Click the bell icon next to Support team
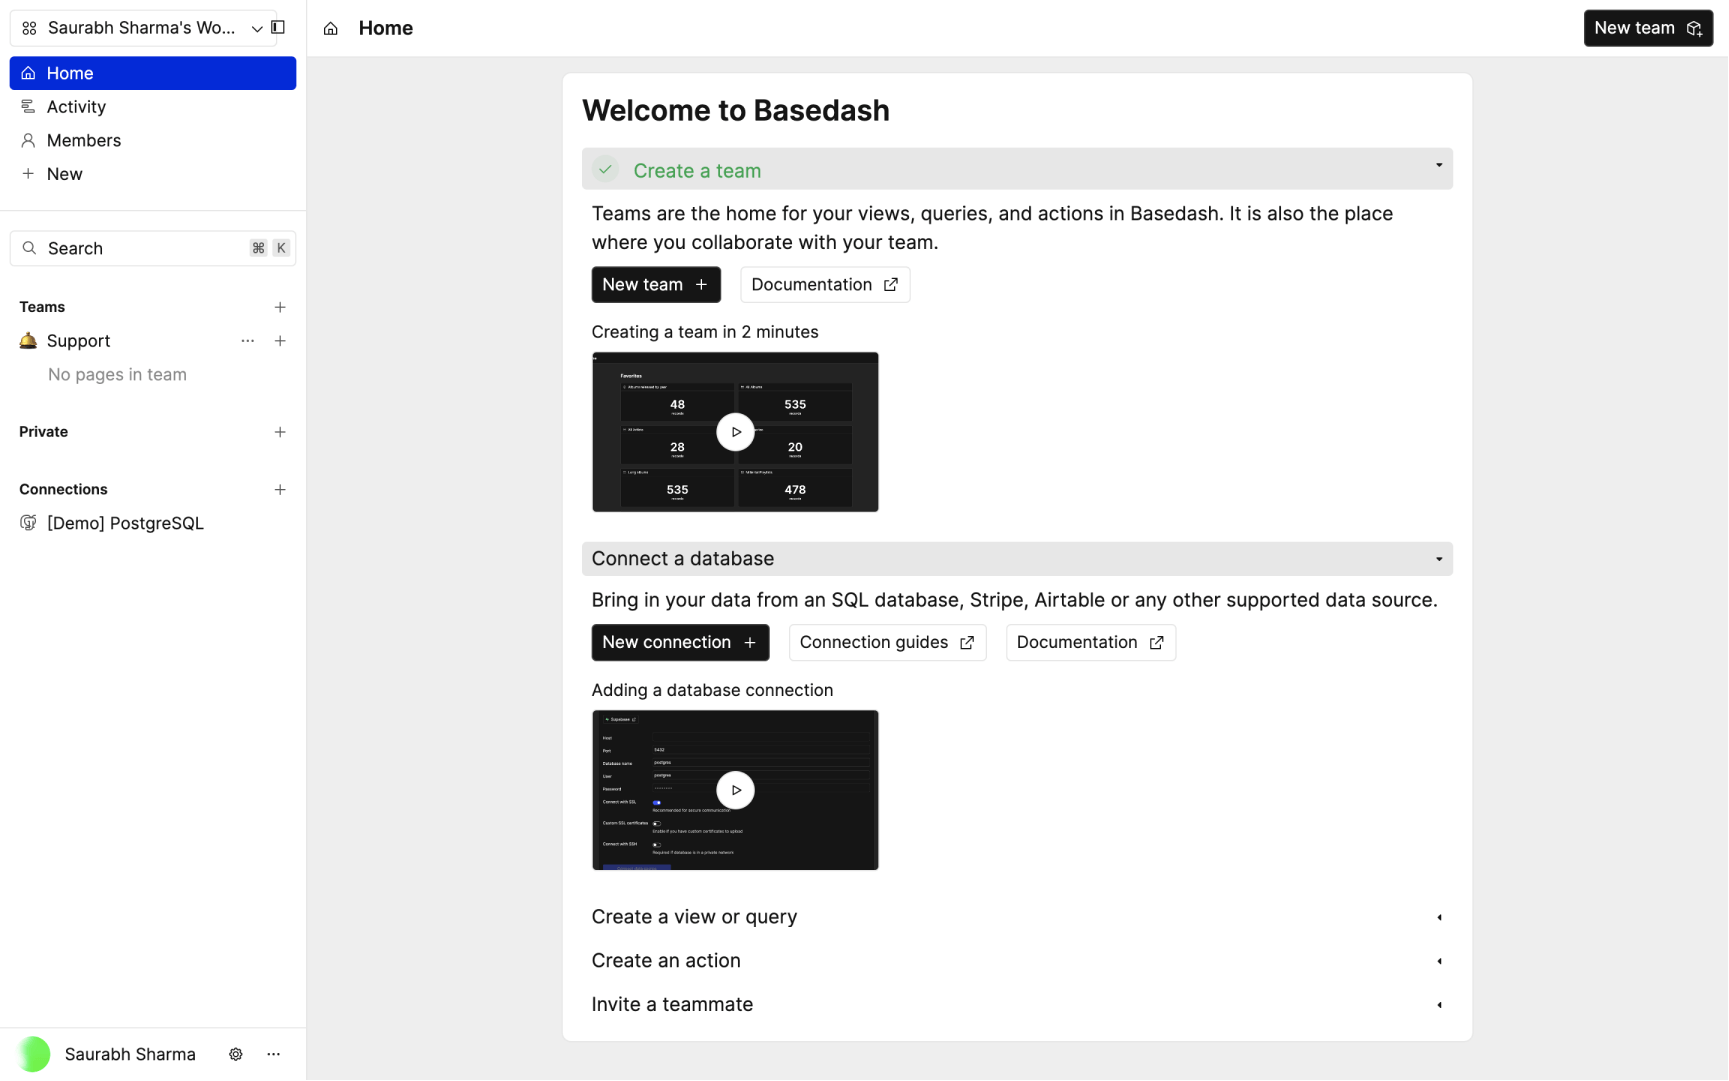Viewport: 1729px width, 1081px height. (x=28, y=340)
